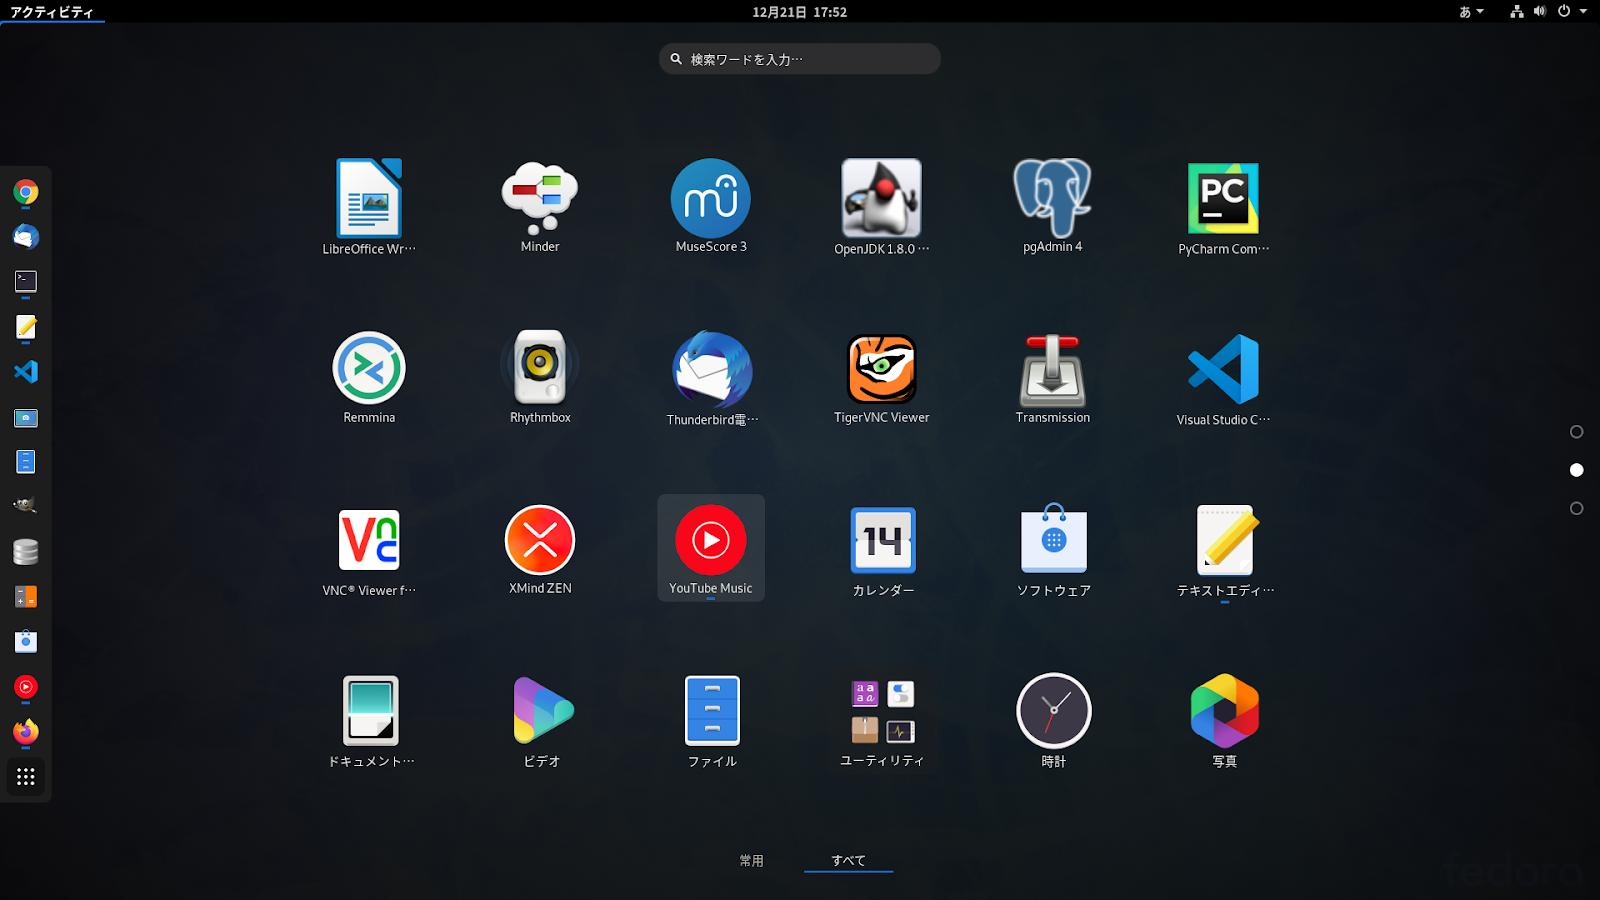Open the screenshot tool in the dock

(26, 417)
